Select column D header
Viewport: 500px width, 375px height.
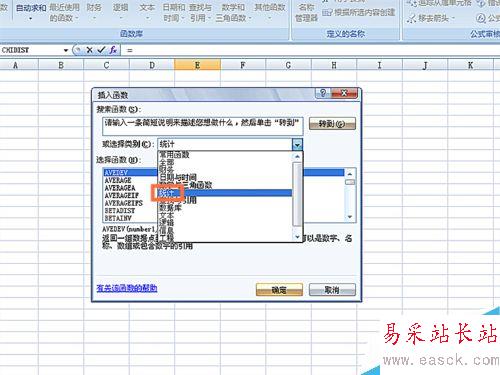tap(152, 65)
